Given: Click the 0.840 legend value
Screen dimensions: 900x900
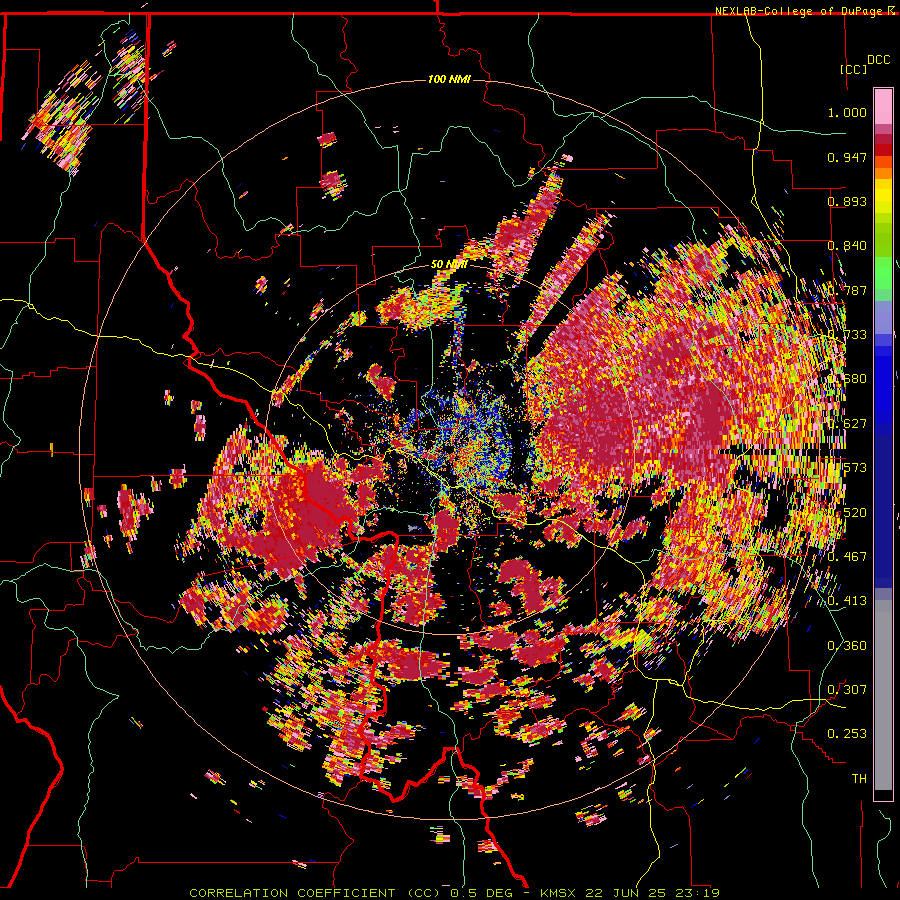Looking at the screenshot, I should (847, 246).
